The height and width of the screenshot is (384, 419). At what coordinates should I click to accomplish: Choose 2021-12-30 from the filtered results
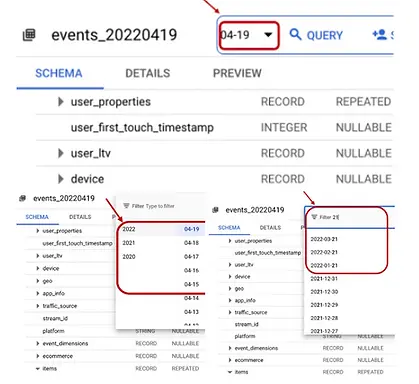(x=324, y=292)
